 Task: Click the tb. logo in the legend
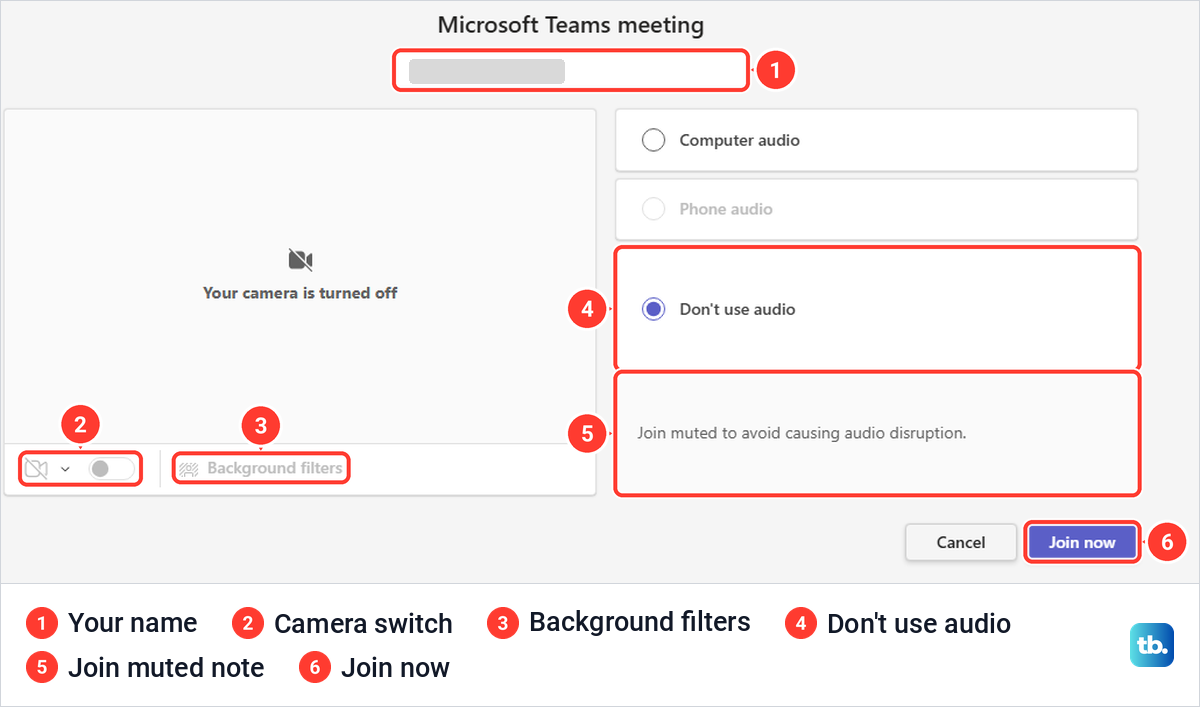[x=1152, y=645]
